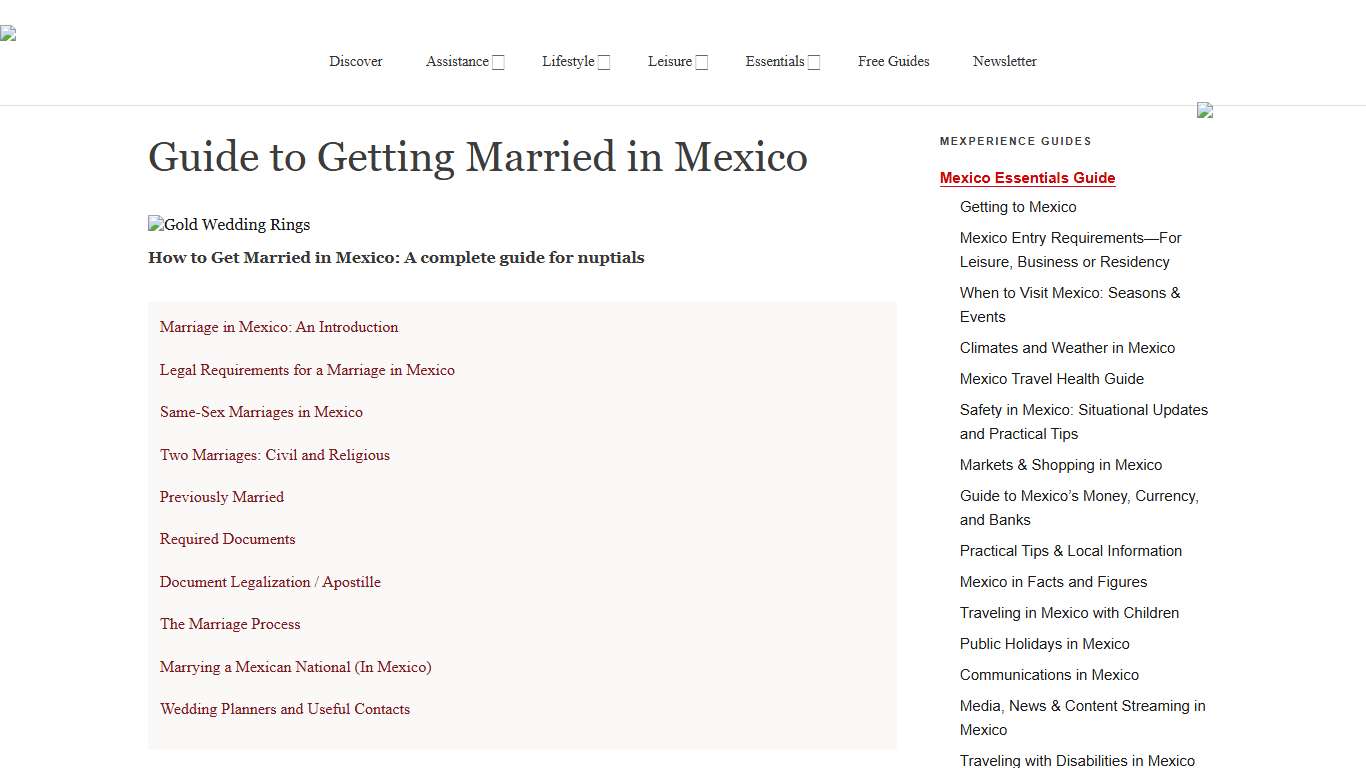Open 'Legal Requirements for a Marriage in Mexico'

(307, 370)
